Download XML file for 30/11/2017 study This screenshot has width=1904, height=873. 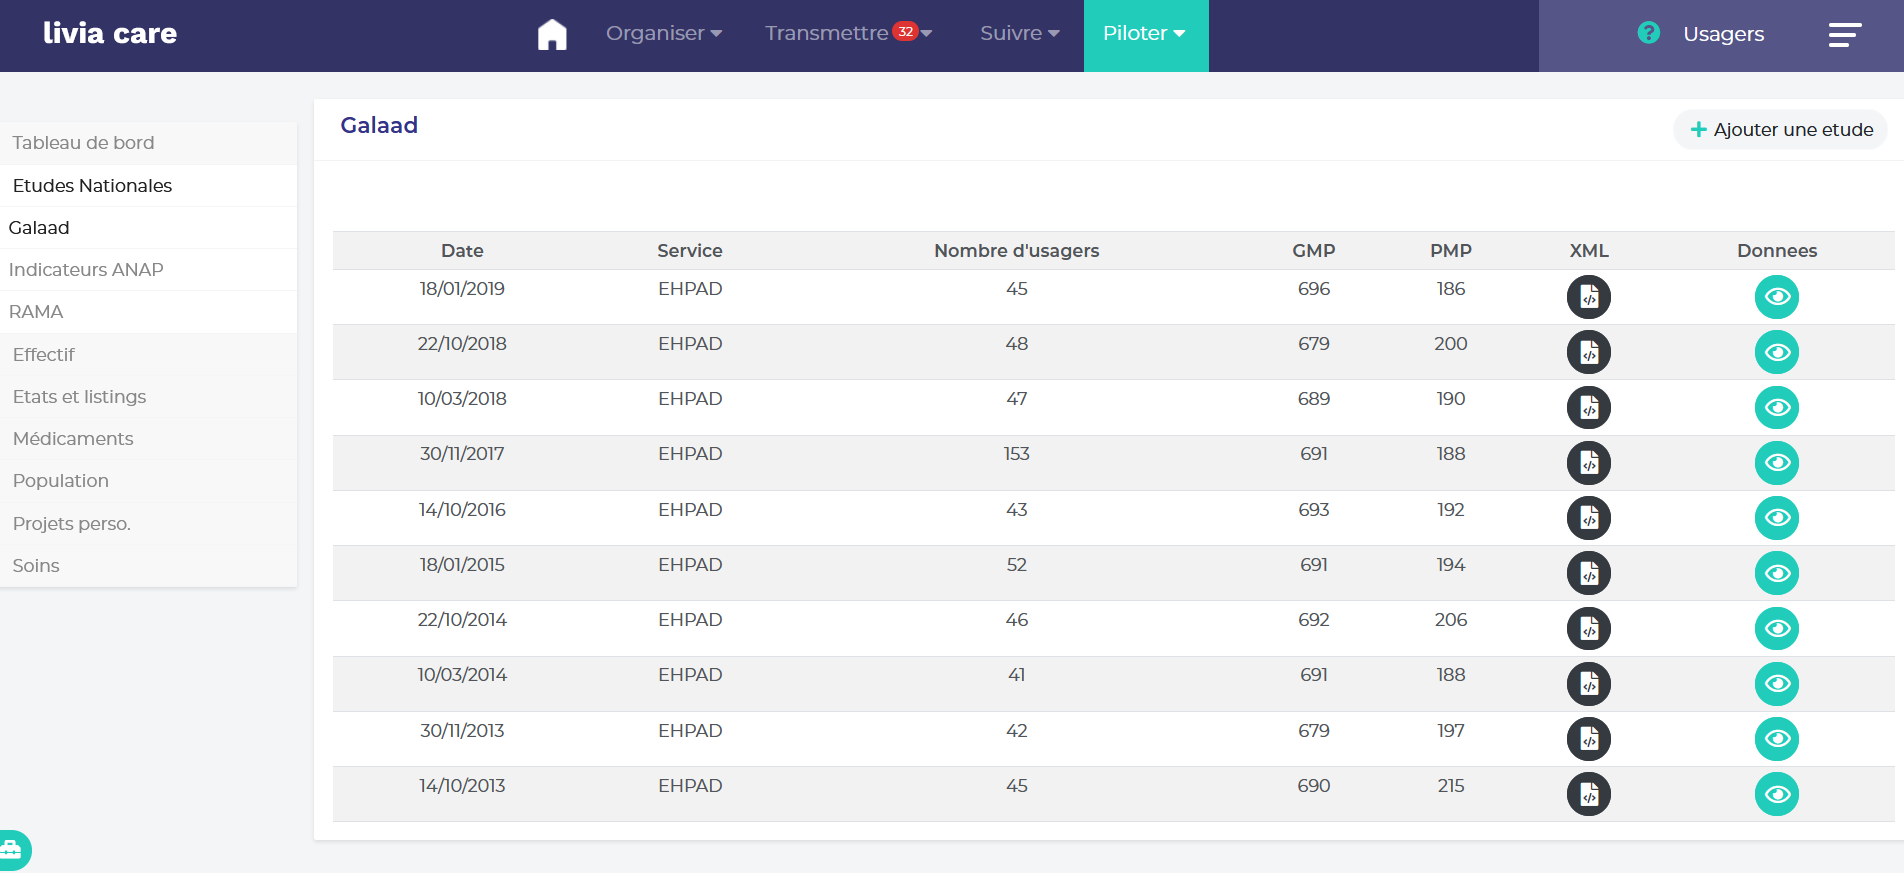tap(1588, 463)
